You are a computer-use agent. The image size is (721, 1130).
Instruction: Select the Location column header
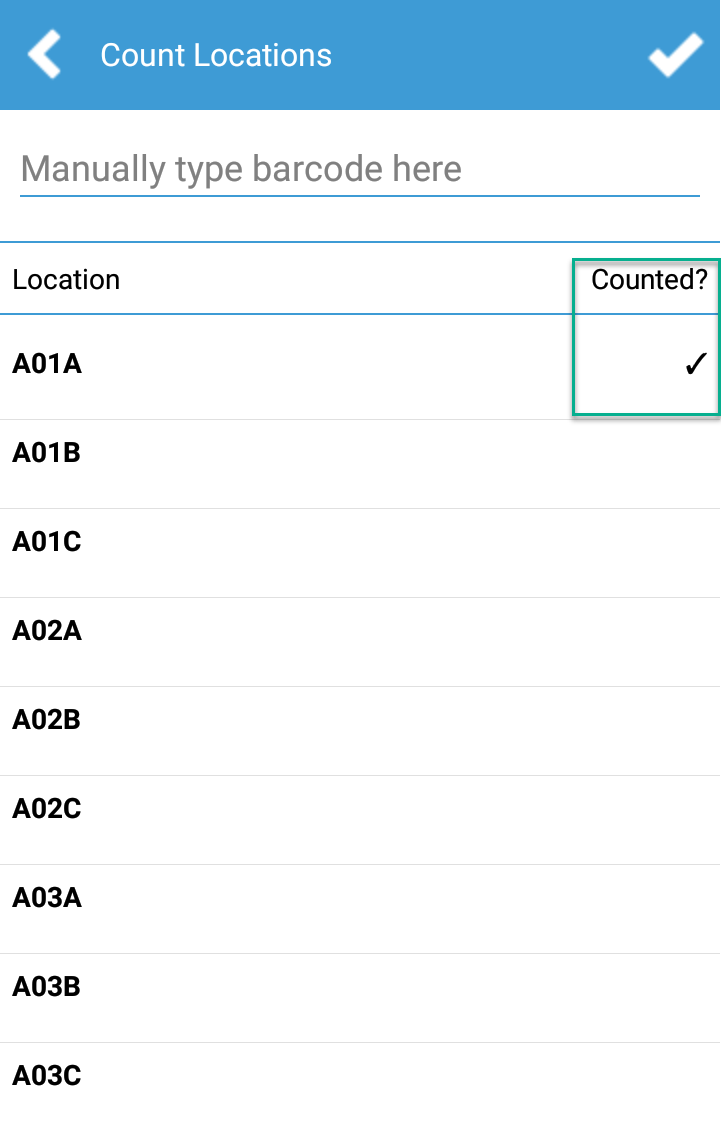click(66, 280)
